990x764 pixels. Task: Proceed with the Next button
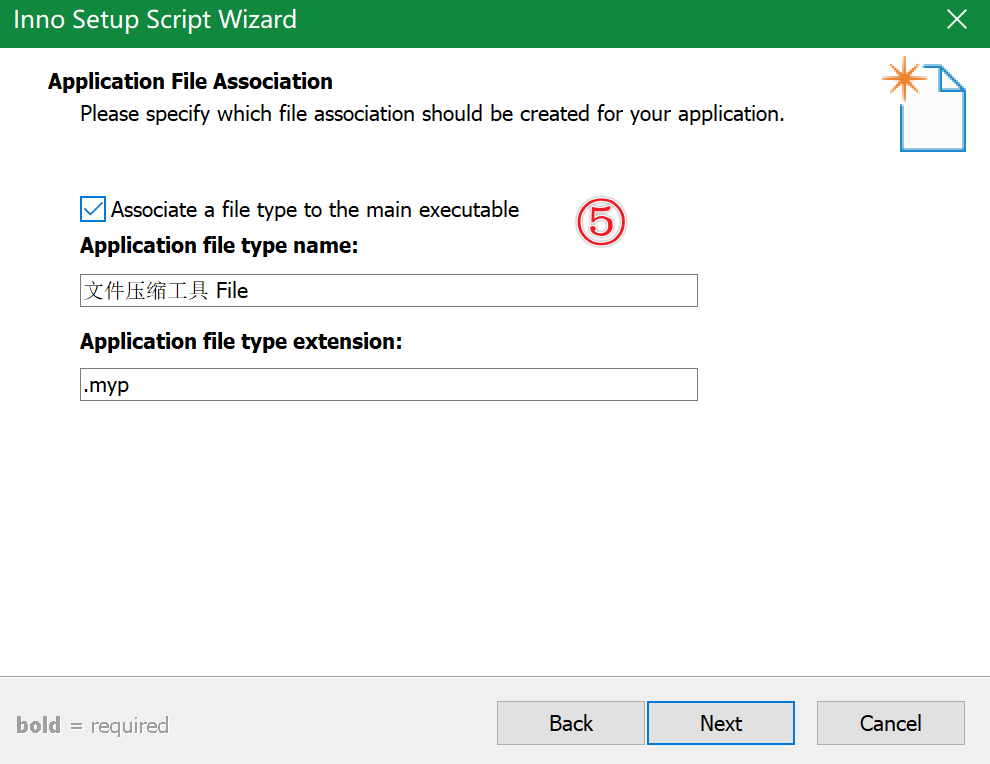720,723
